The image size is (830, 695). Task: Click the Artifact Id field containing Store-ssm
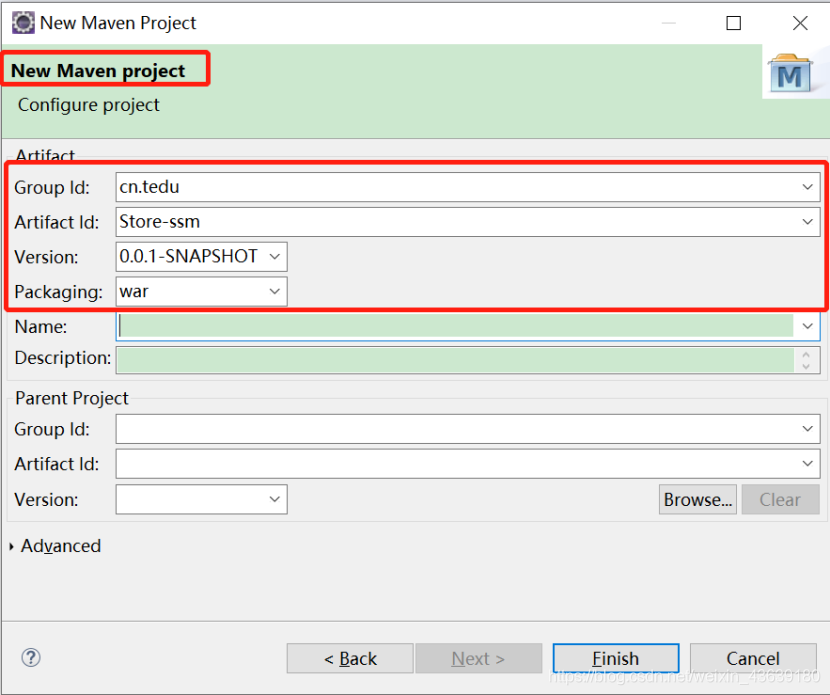point(468,222)
